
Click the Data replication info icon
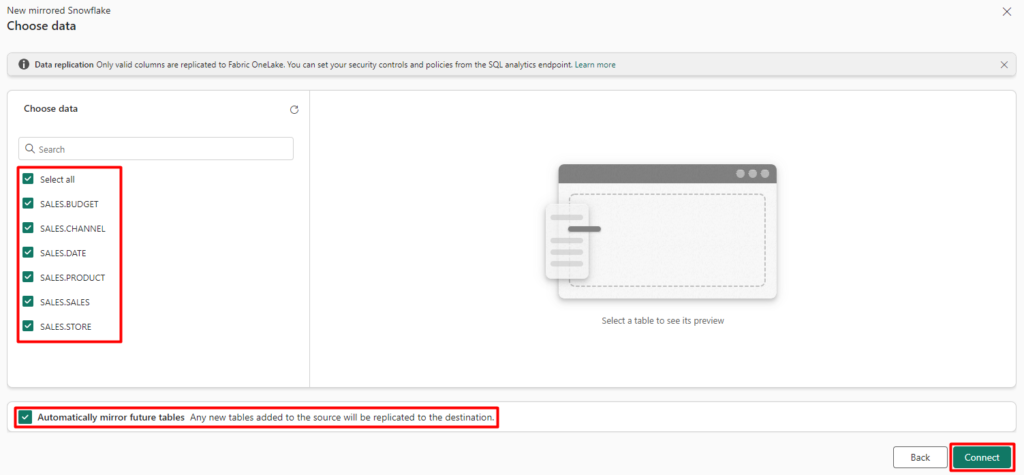click(x=24, y=65)
